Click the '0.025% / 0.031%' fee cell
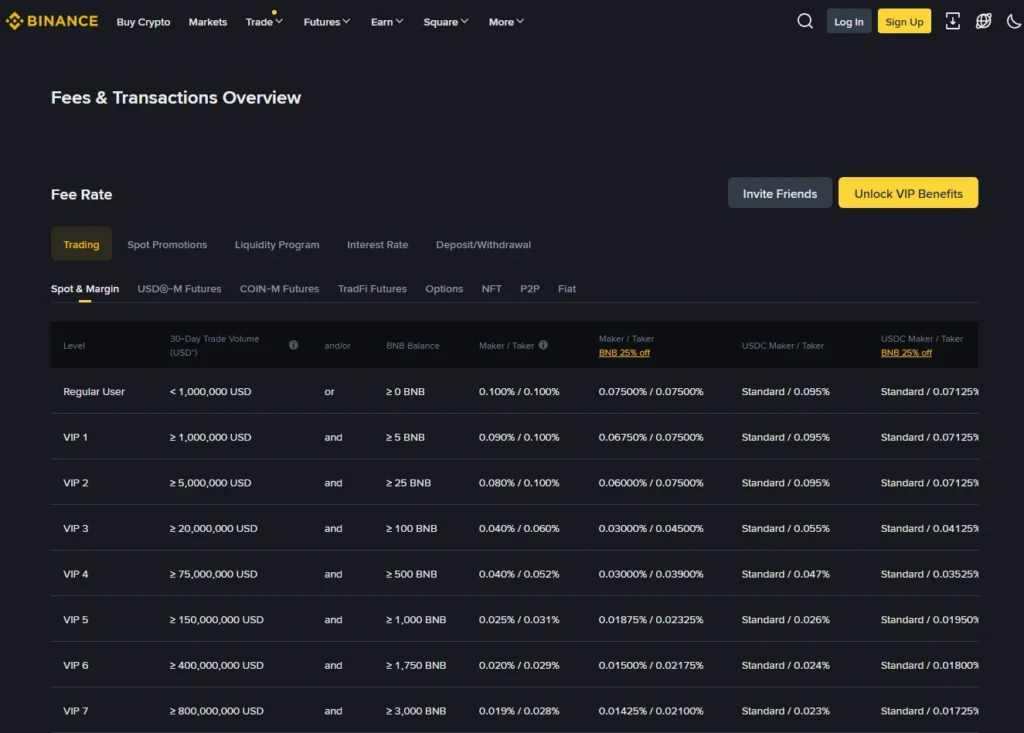 click(519, 619)
